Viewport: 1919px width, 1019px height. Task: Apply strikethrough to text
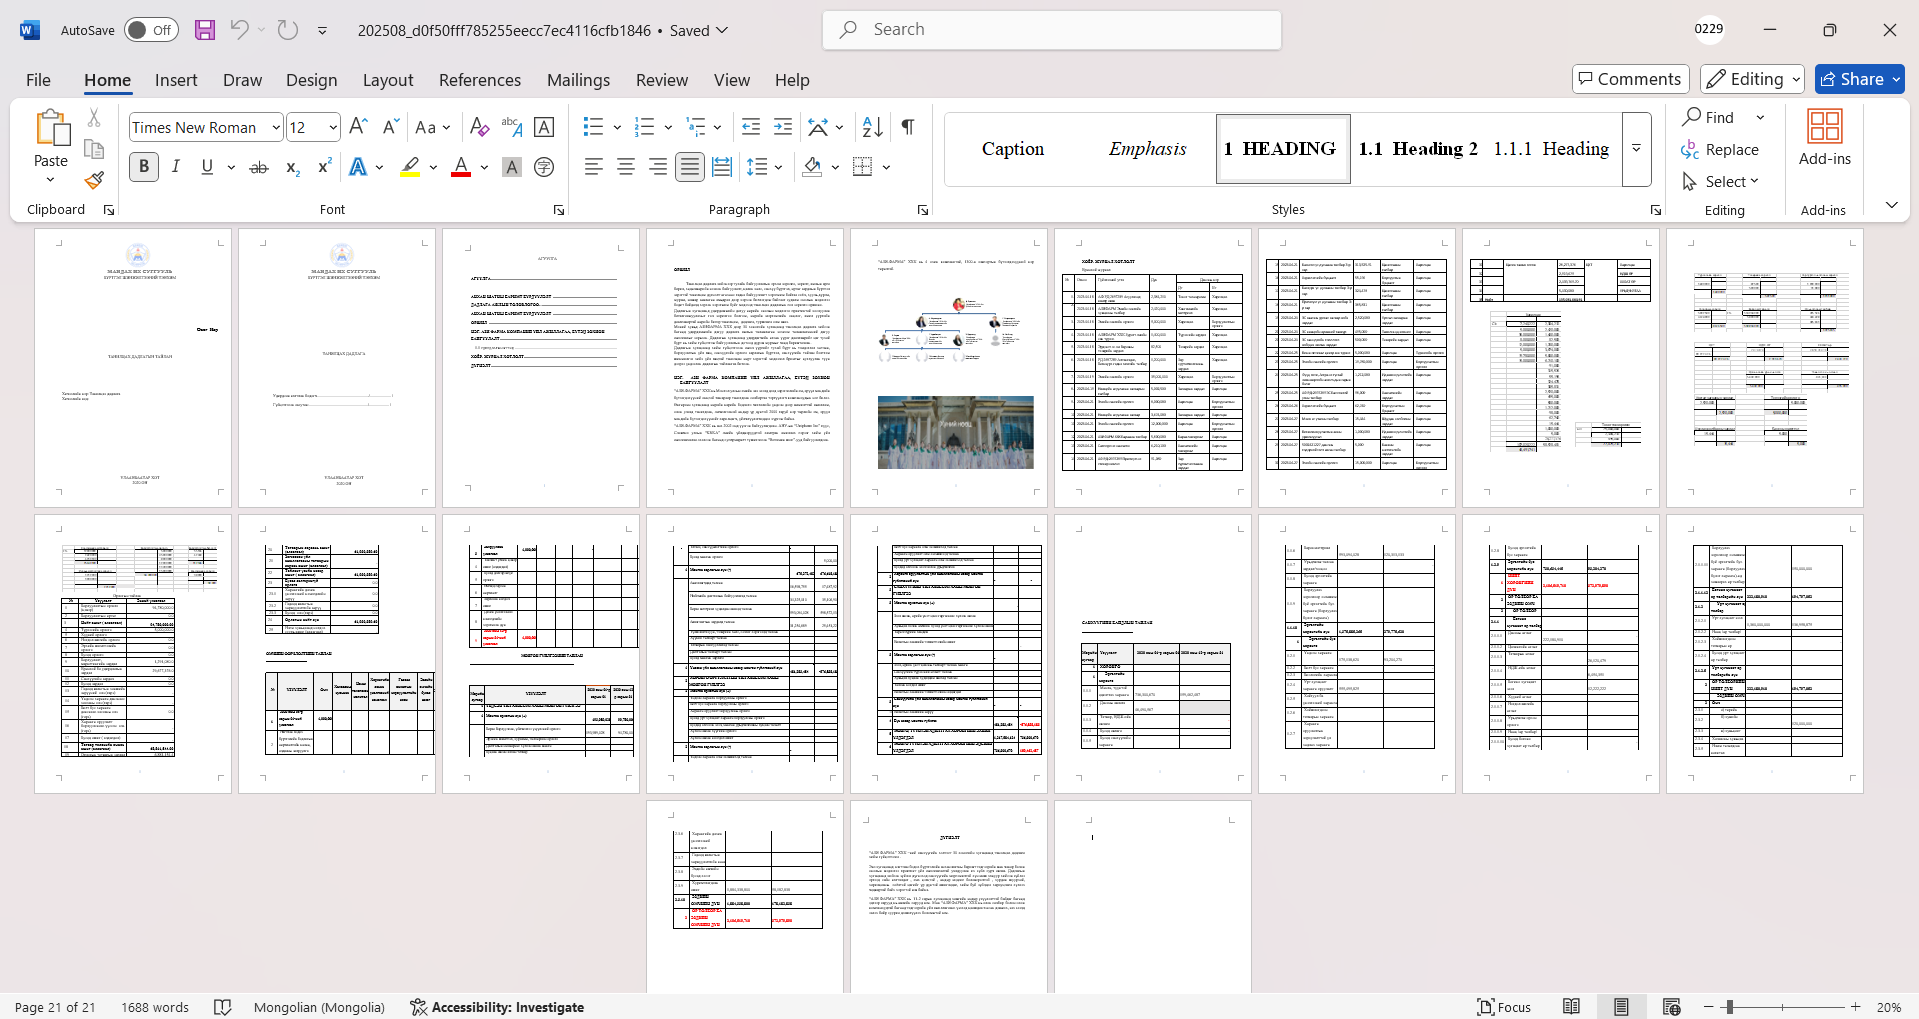[x=259, y=167]
